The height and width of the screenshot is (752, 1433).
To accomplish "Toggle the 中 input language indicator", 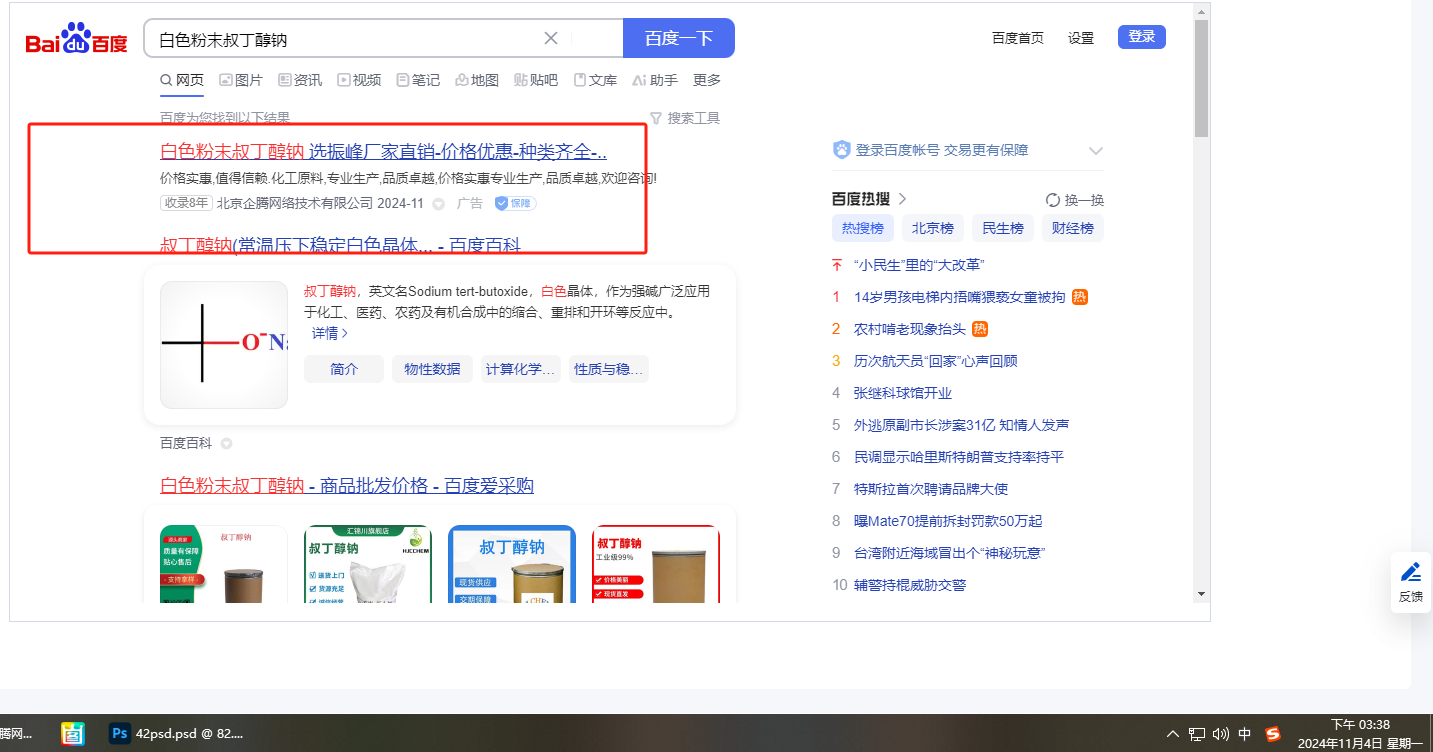I will tap(1245, 734).
